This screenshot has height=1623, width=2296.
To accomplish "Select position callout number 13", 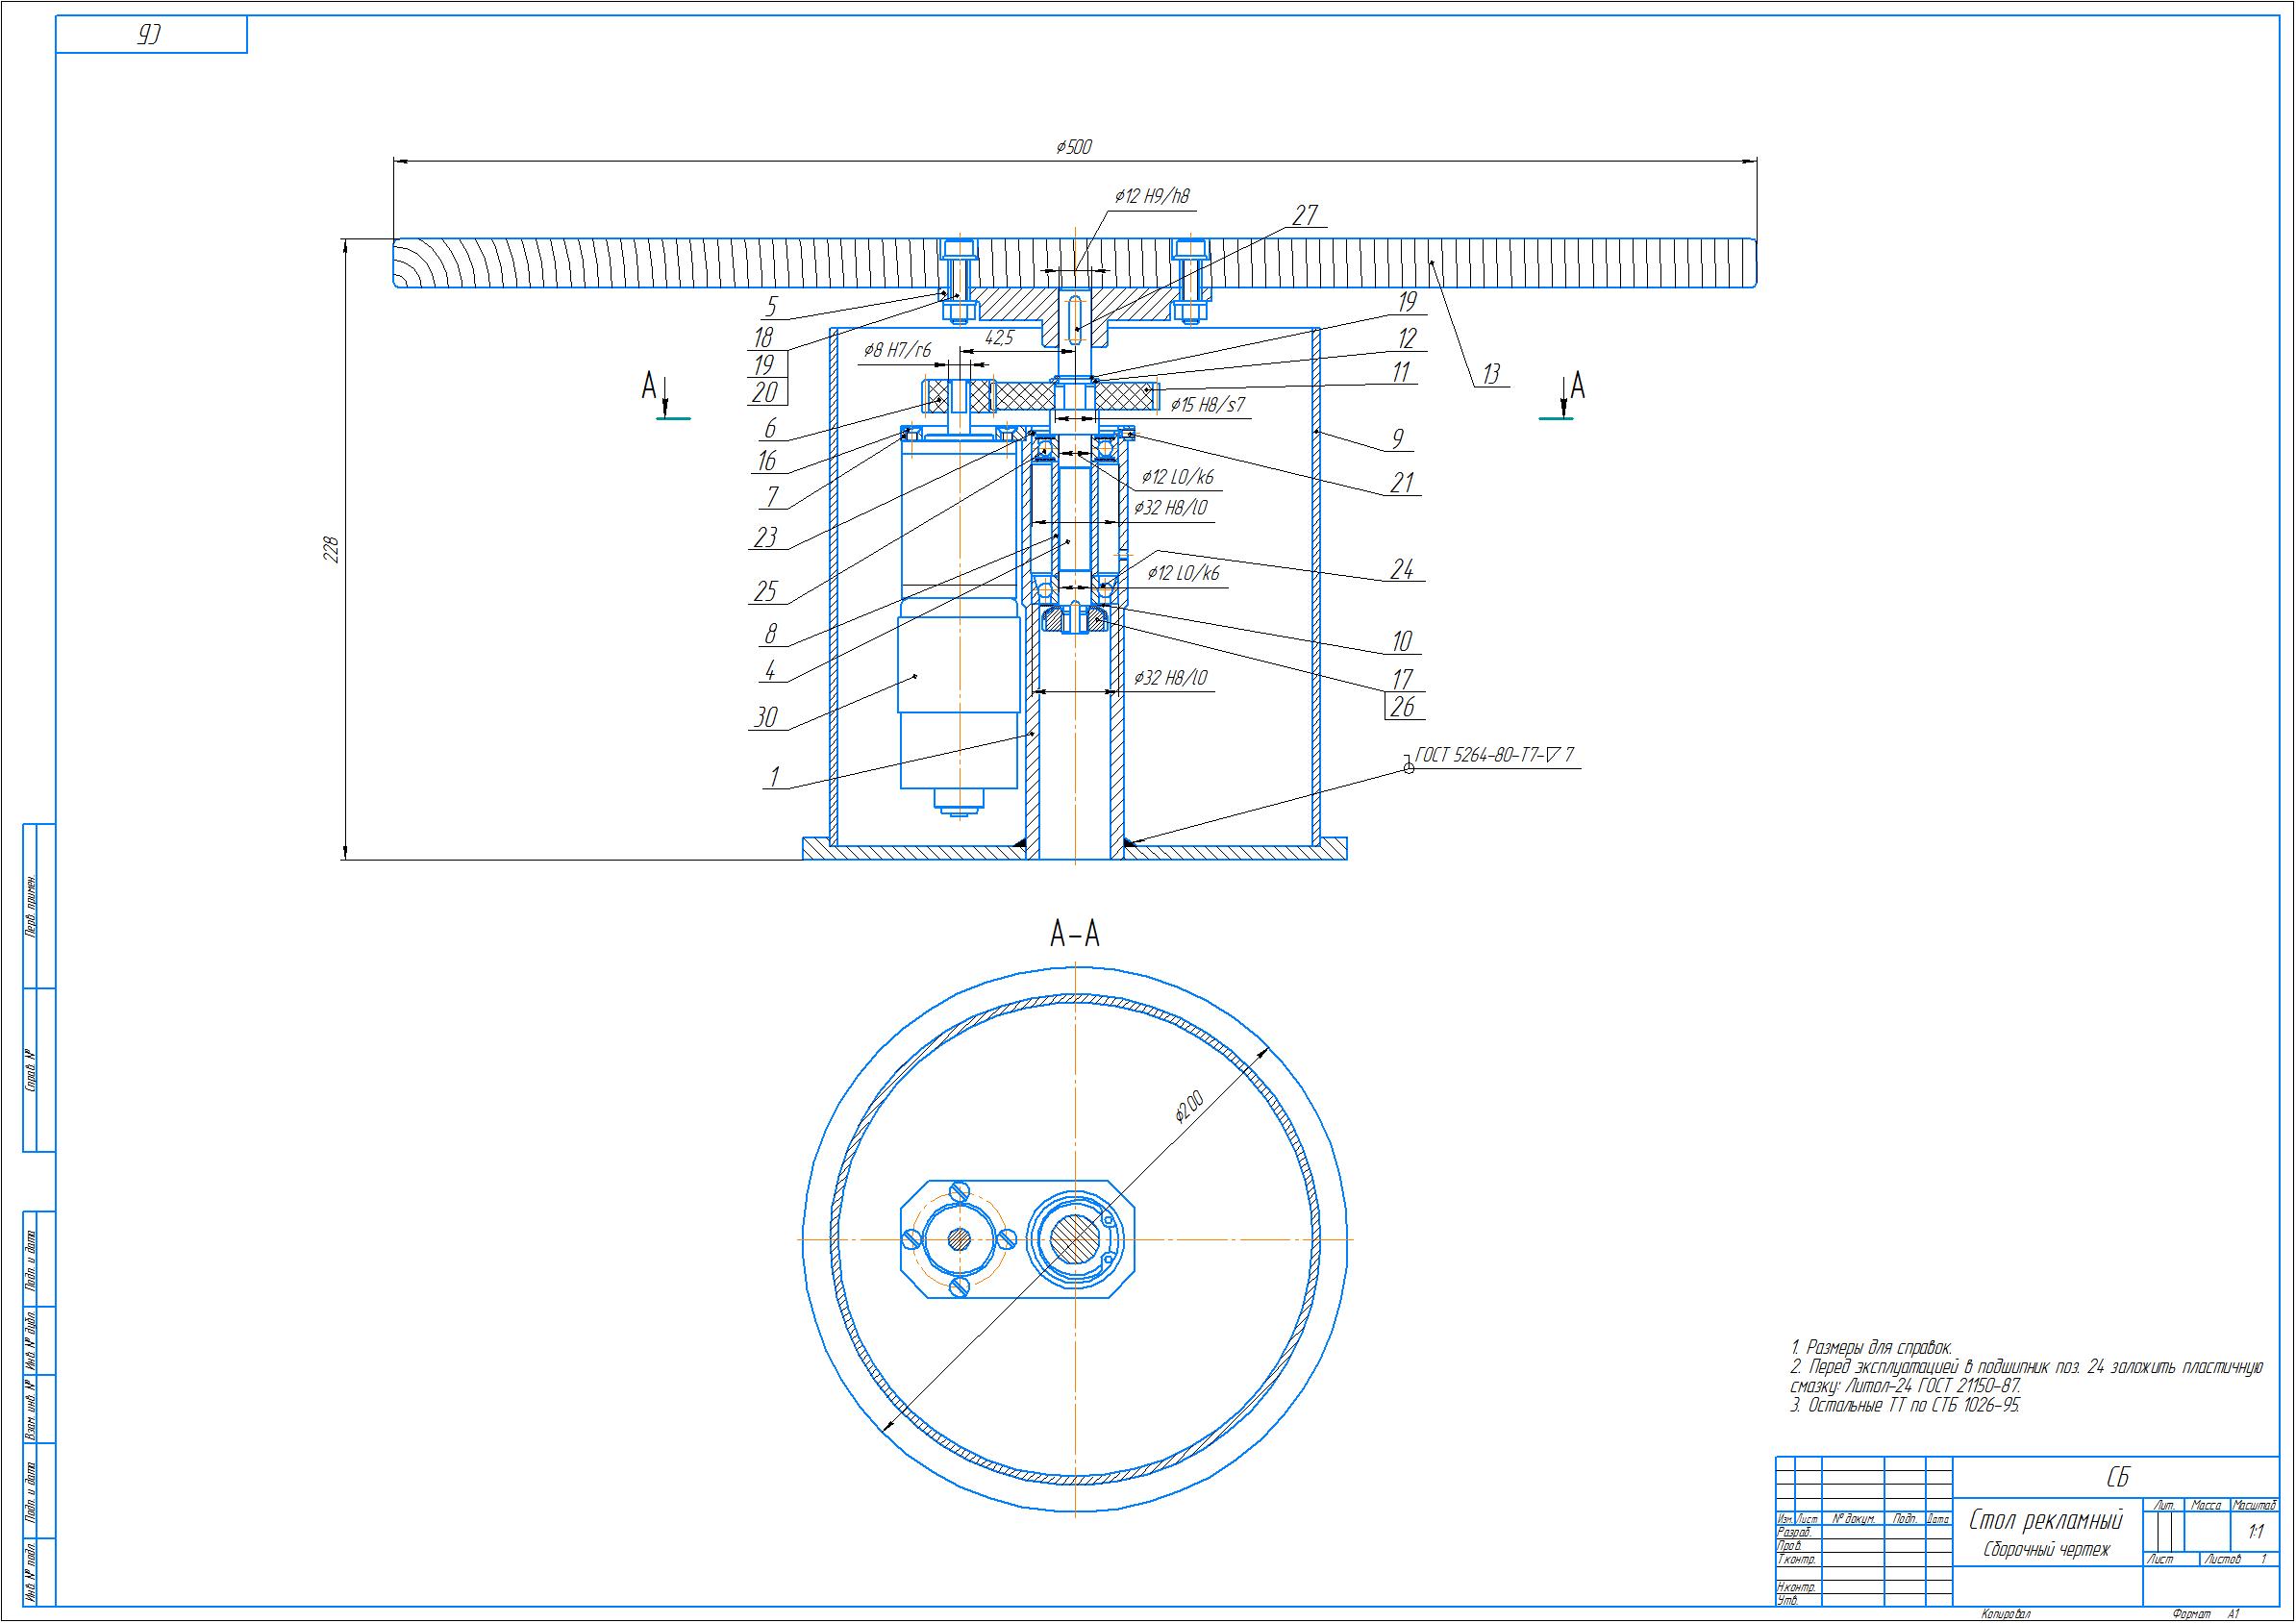I will pyautogui.click(x=1491, y=374).
